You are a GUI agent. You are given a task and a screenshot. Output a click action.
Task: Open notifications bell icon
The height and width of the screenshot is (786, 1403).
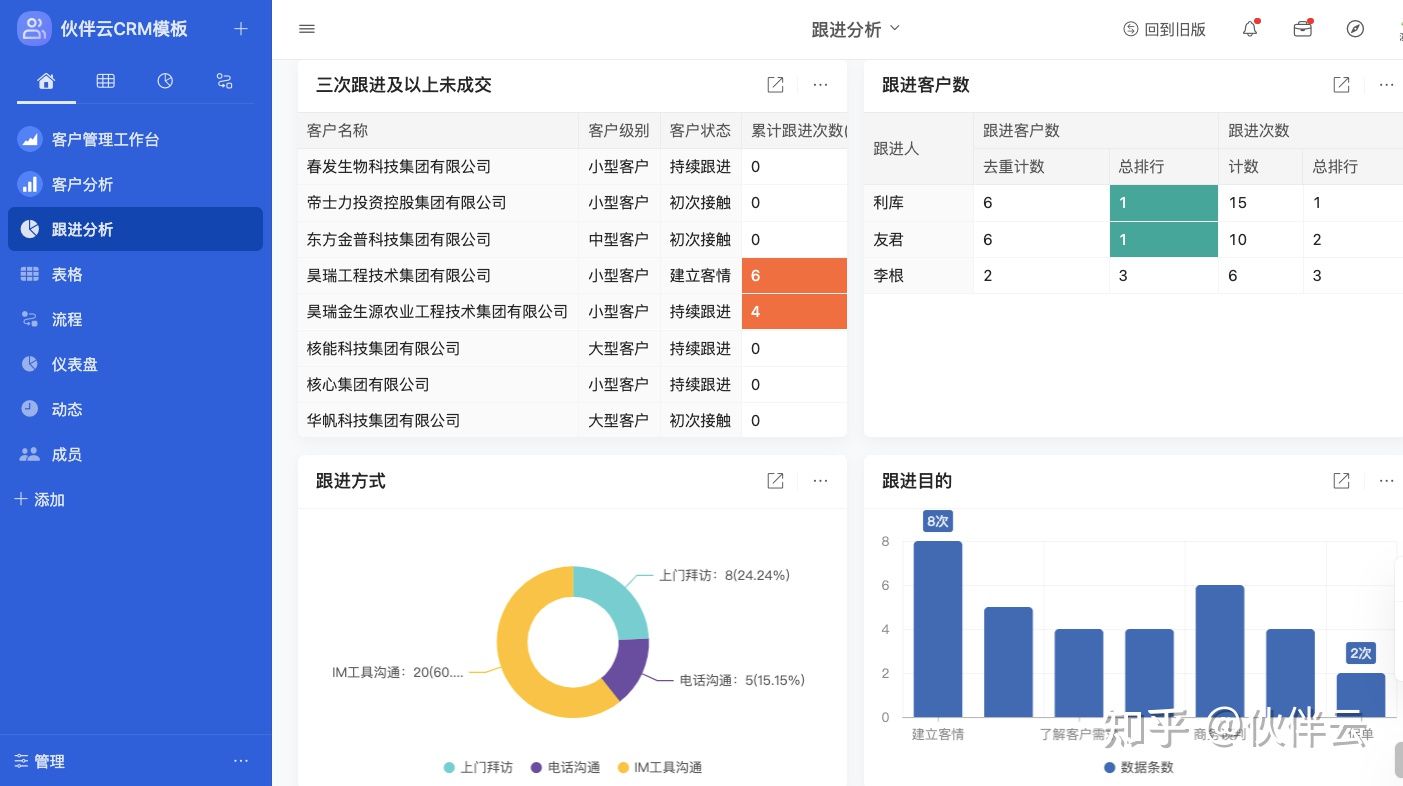(x=1250, y=29)
